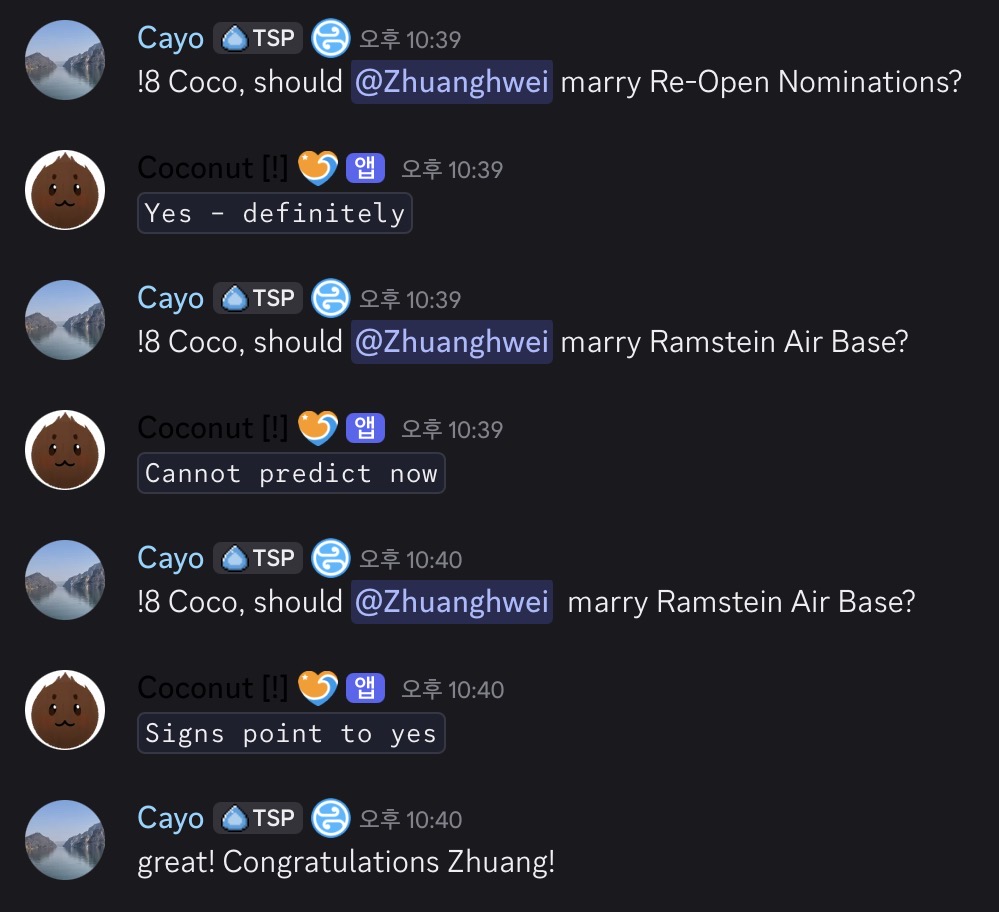Click the Cayo username at 10:39 about Re-Open Nominations
This screenshot has width=999, height=912.
point(171,38)
